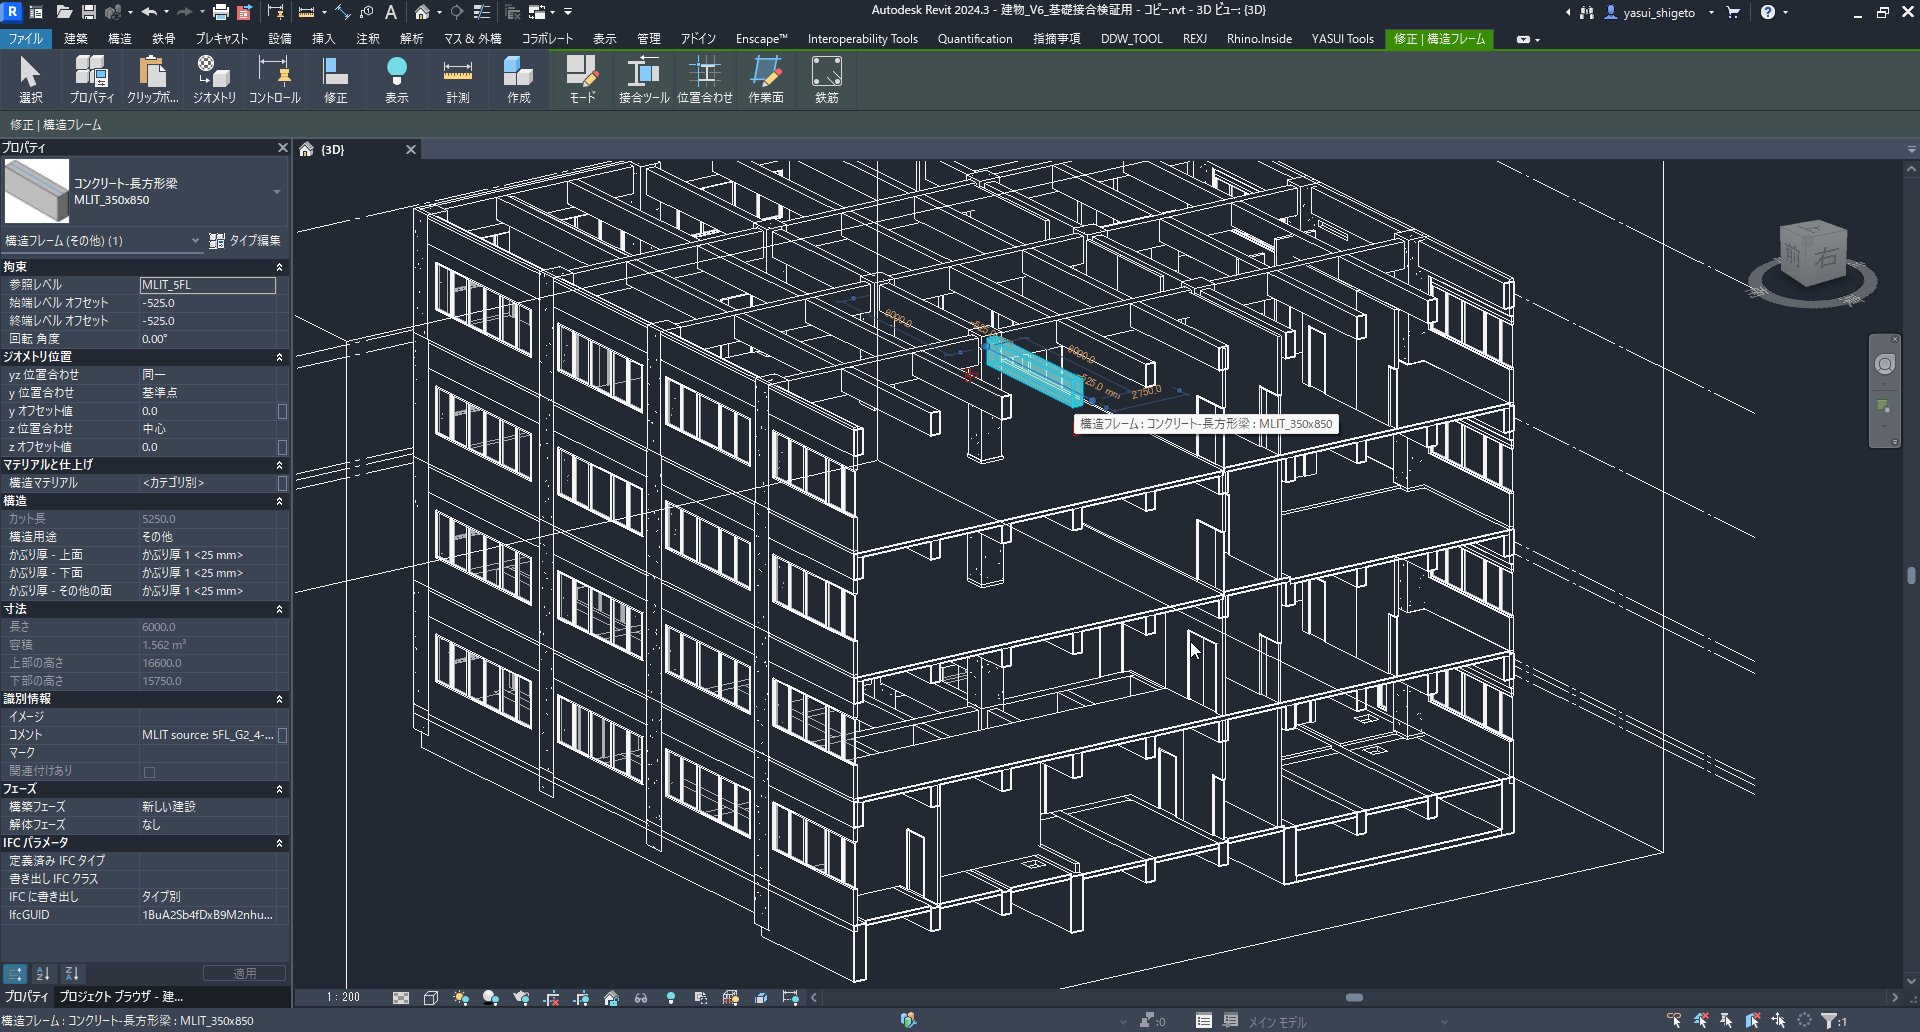Open the 計測 measure tool
Image resolution: width=1920 pixels, height=1032 pixels.
coord(458,80)
